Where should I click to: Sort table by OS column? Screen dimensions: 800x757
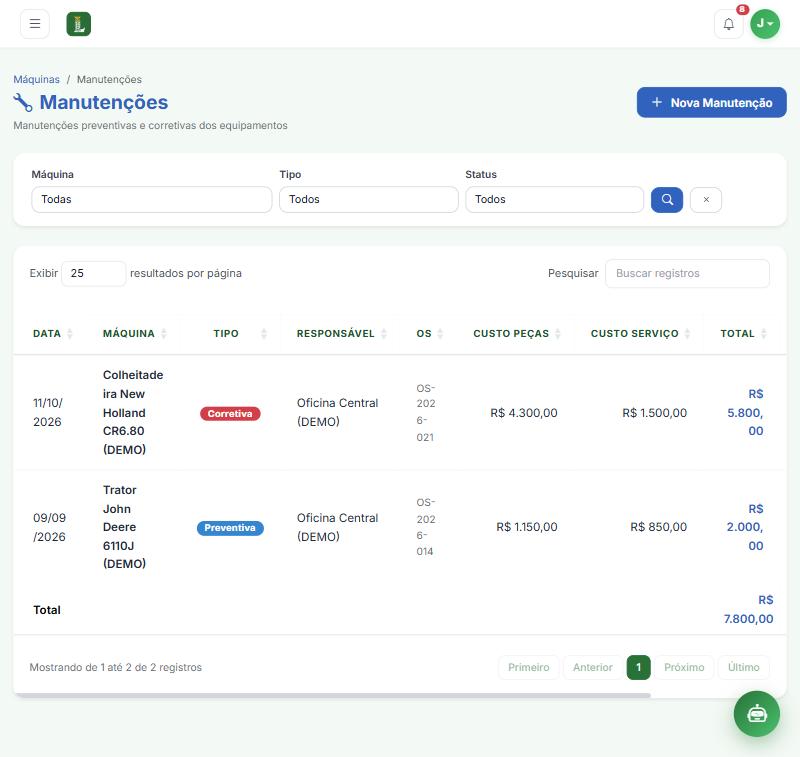pyautogui.click(x=430, y=334)
